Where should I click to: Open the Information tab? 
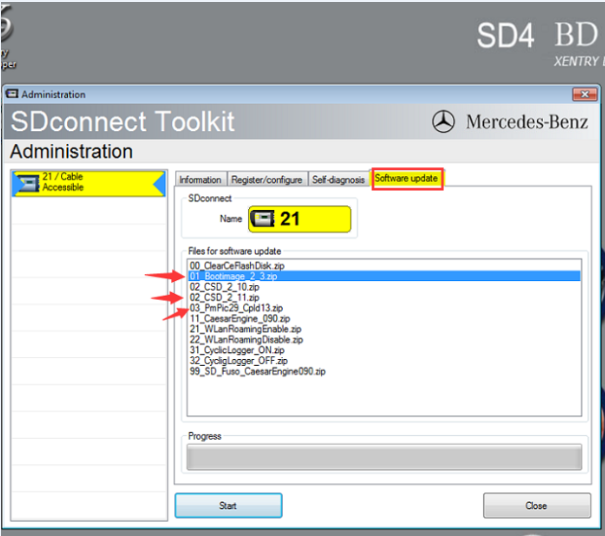pos(200,180)
